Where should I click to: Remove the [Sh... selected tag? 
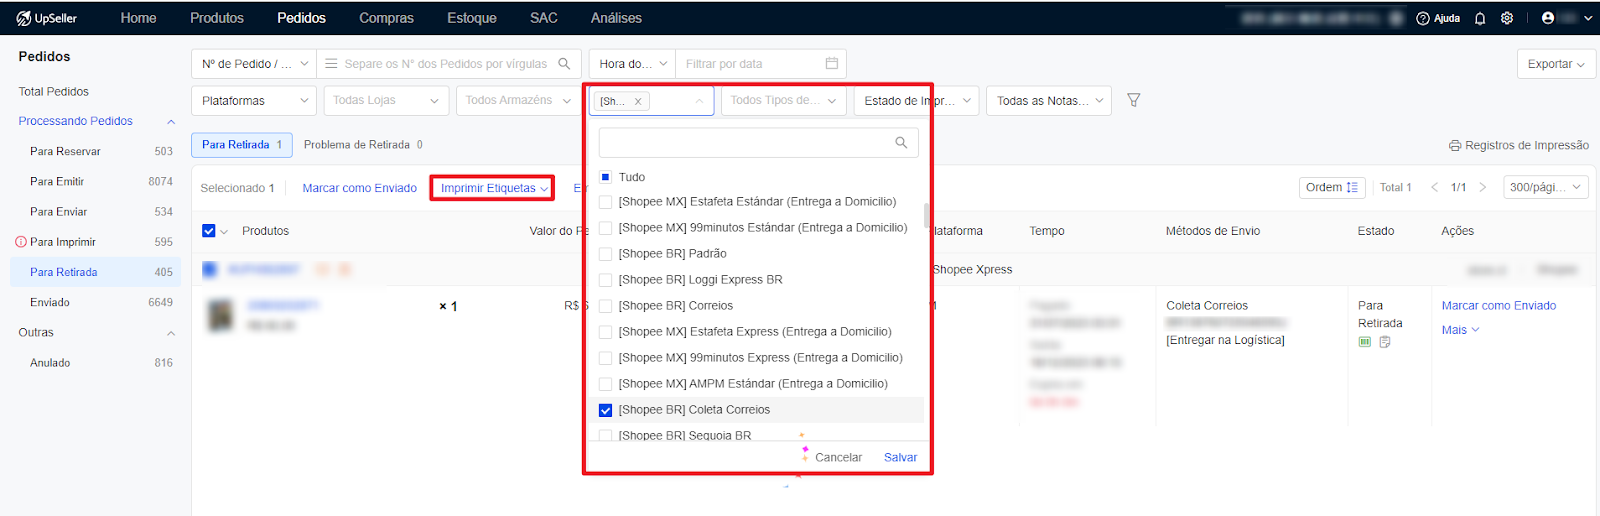point(638,101)
